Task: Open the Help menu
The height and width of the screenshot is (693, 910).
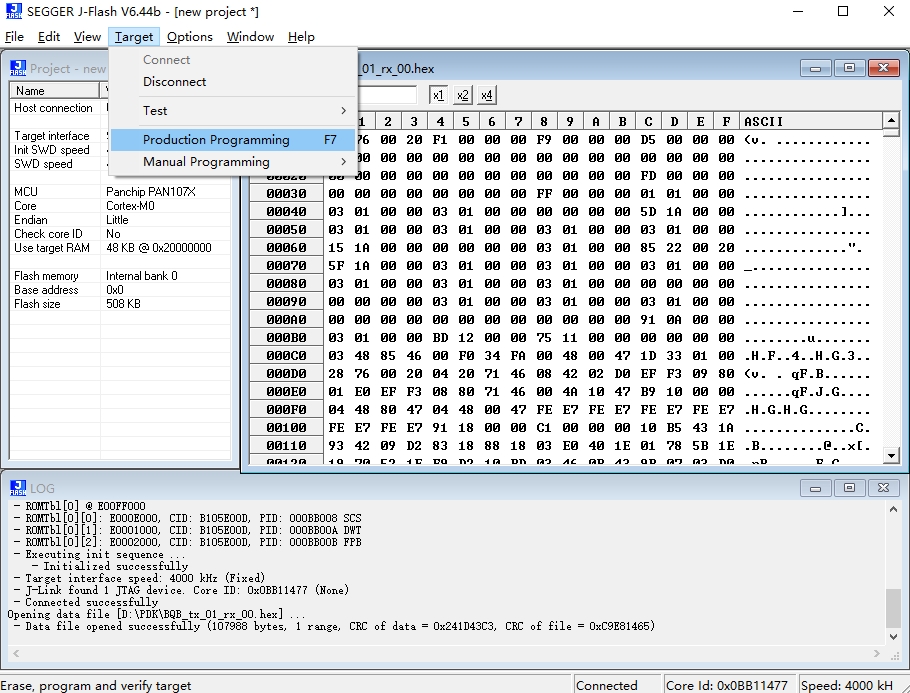Action: click(x=301, y=37)
